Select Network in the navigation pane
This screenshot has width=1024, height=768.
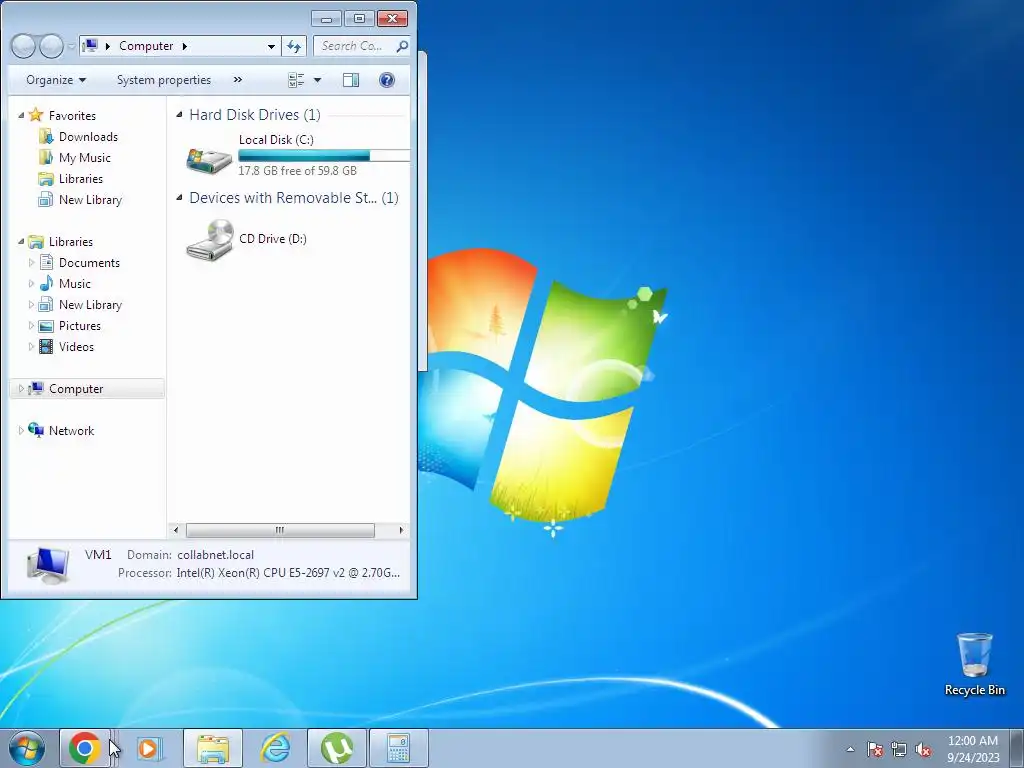click(x=71, y=430)
